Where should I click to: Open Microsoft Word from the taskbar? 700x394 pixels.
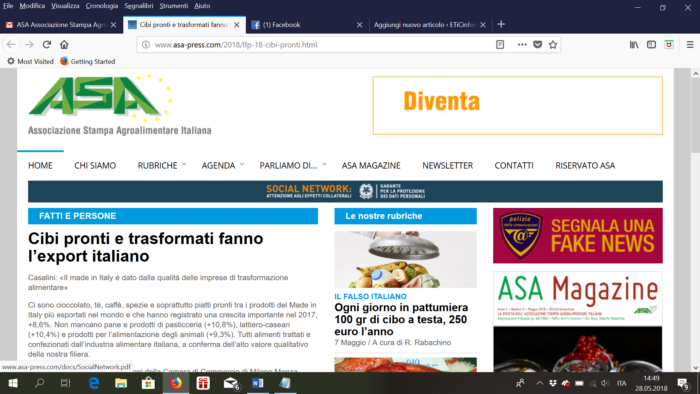(258, 383)
